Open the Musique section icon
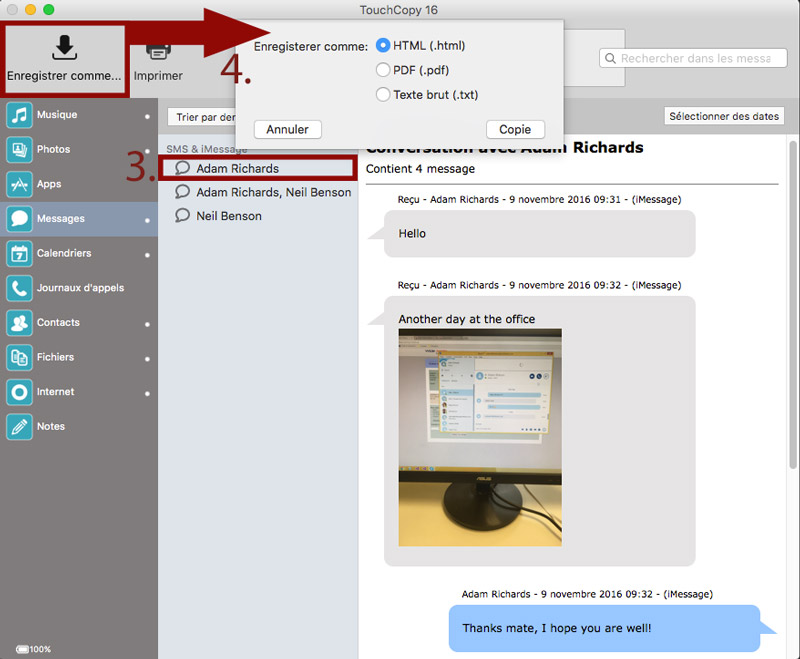800x659 pixels. click(19, 115)
